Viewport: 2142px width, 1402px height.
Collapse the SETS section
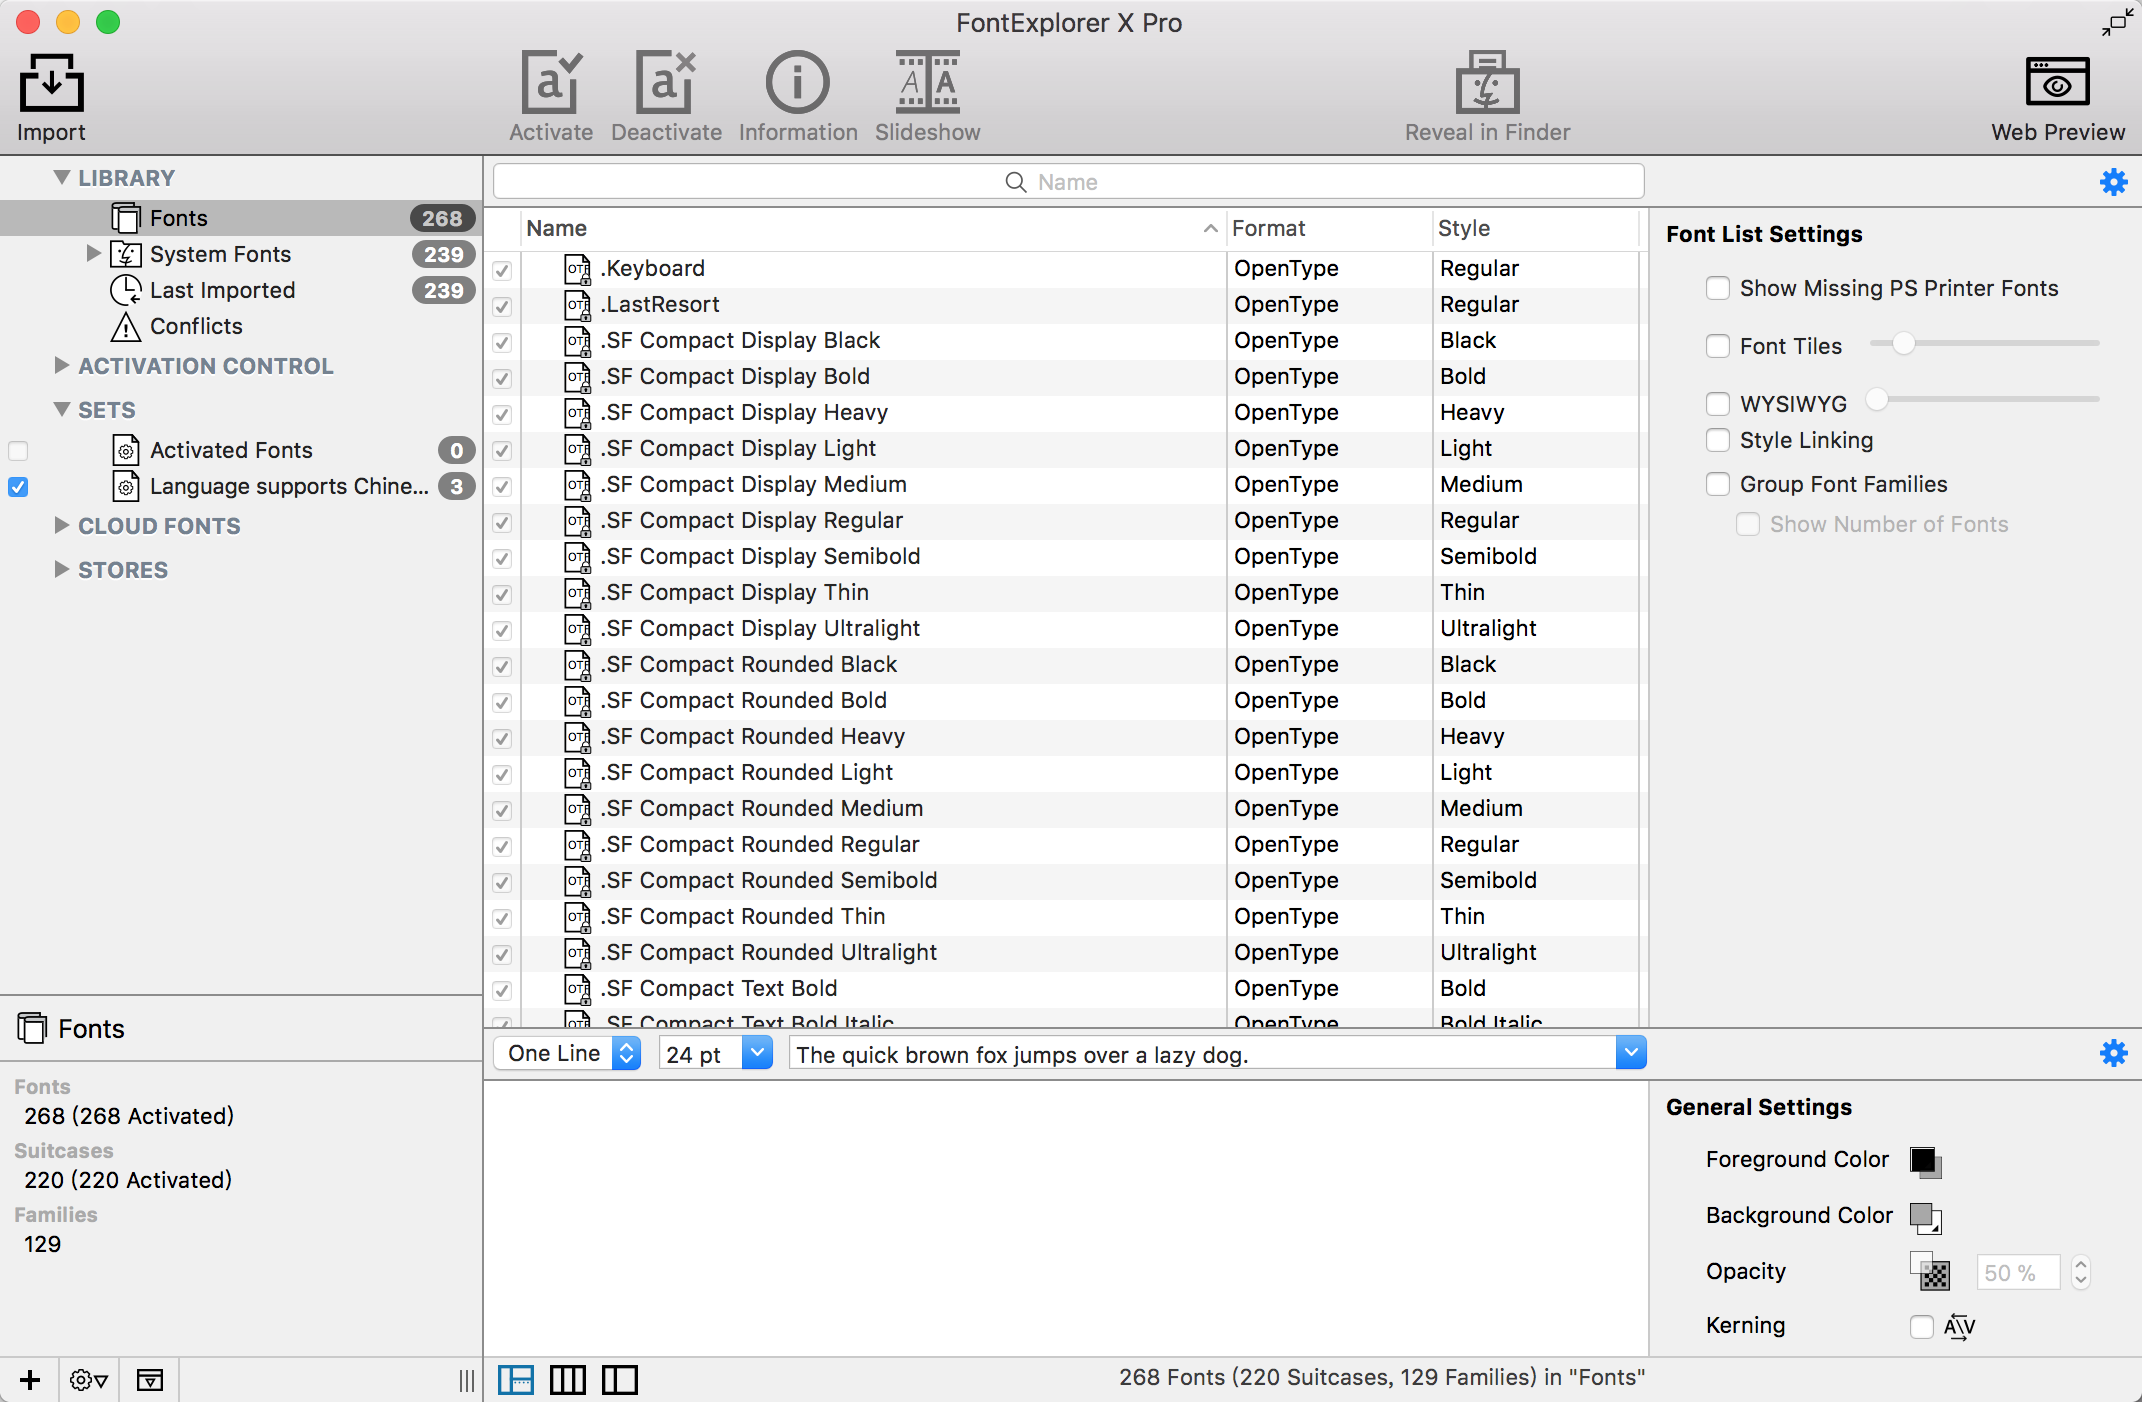62,409
